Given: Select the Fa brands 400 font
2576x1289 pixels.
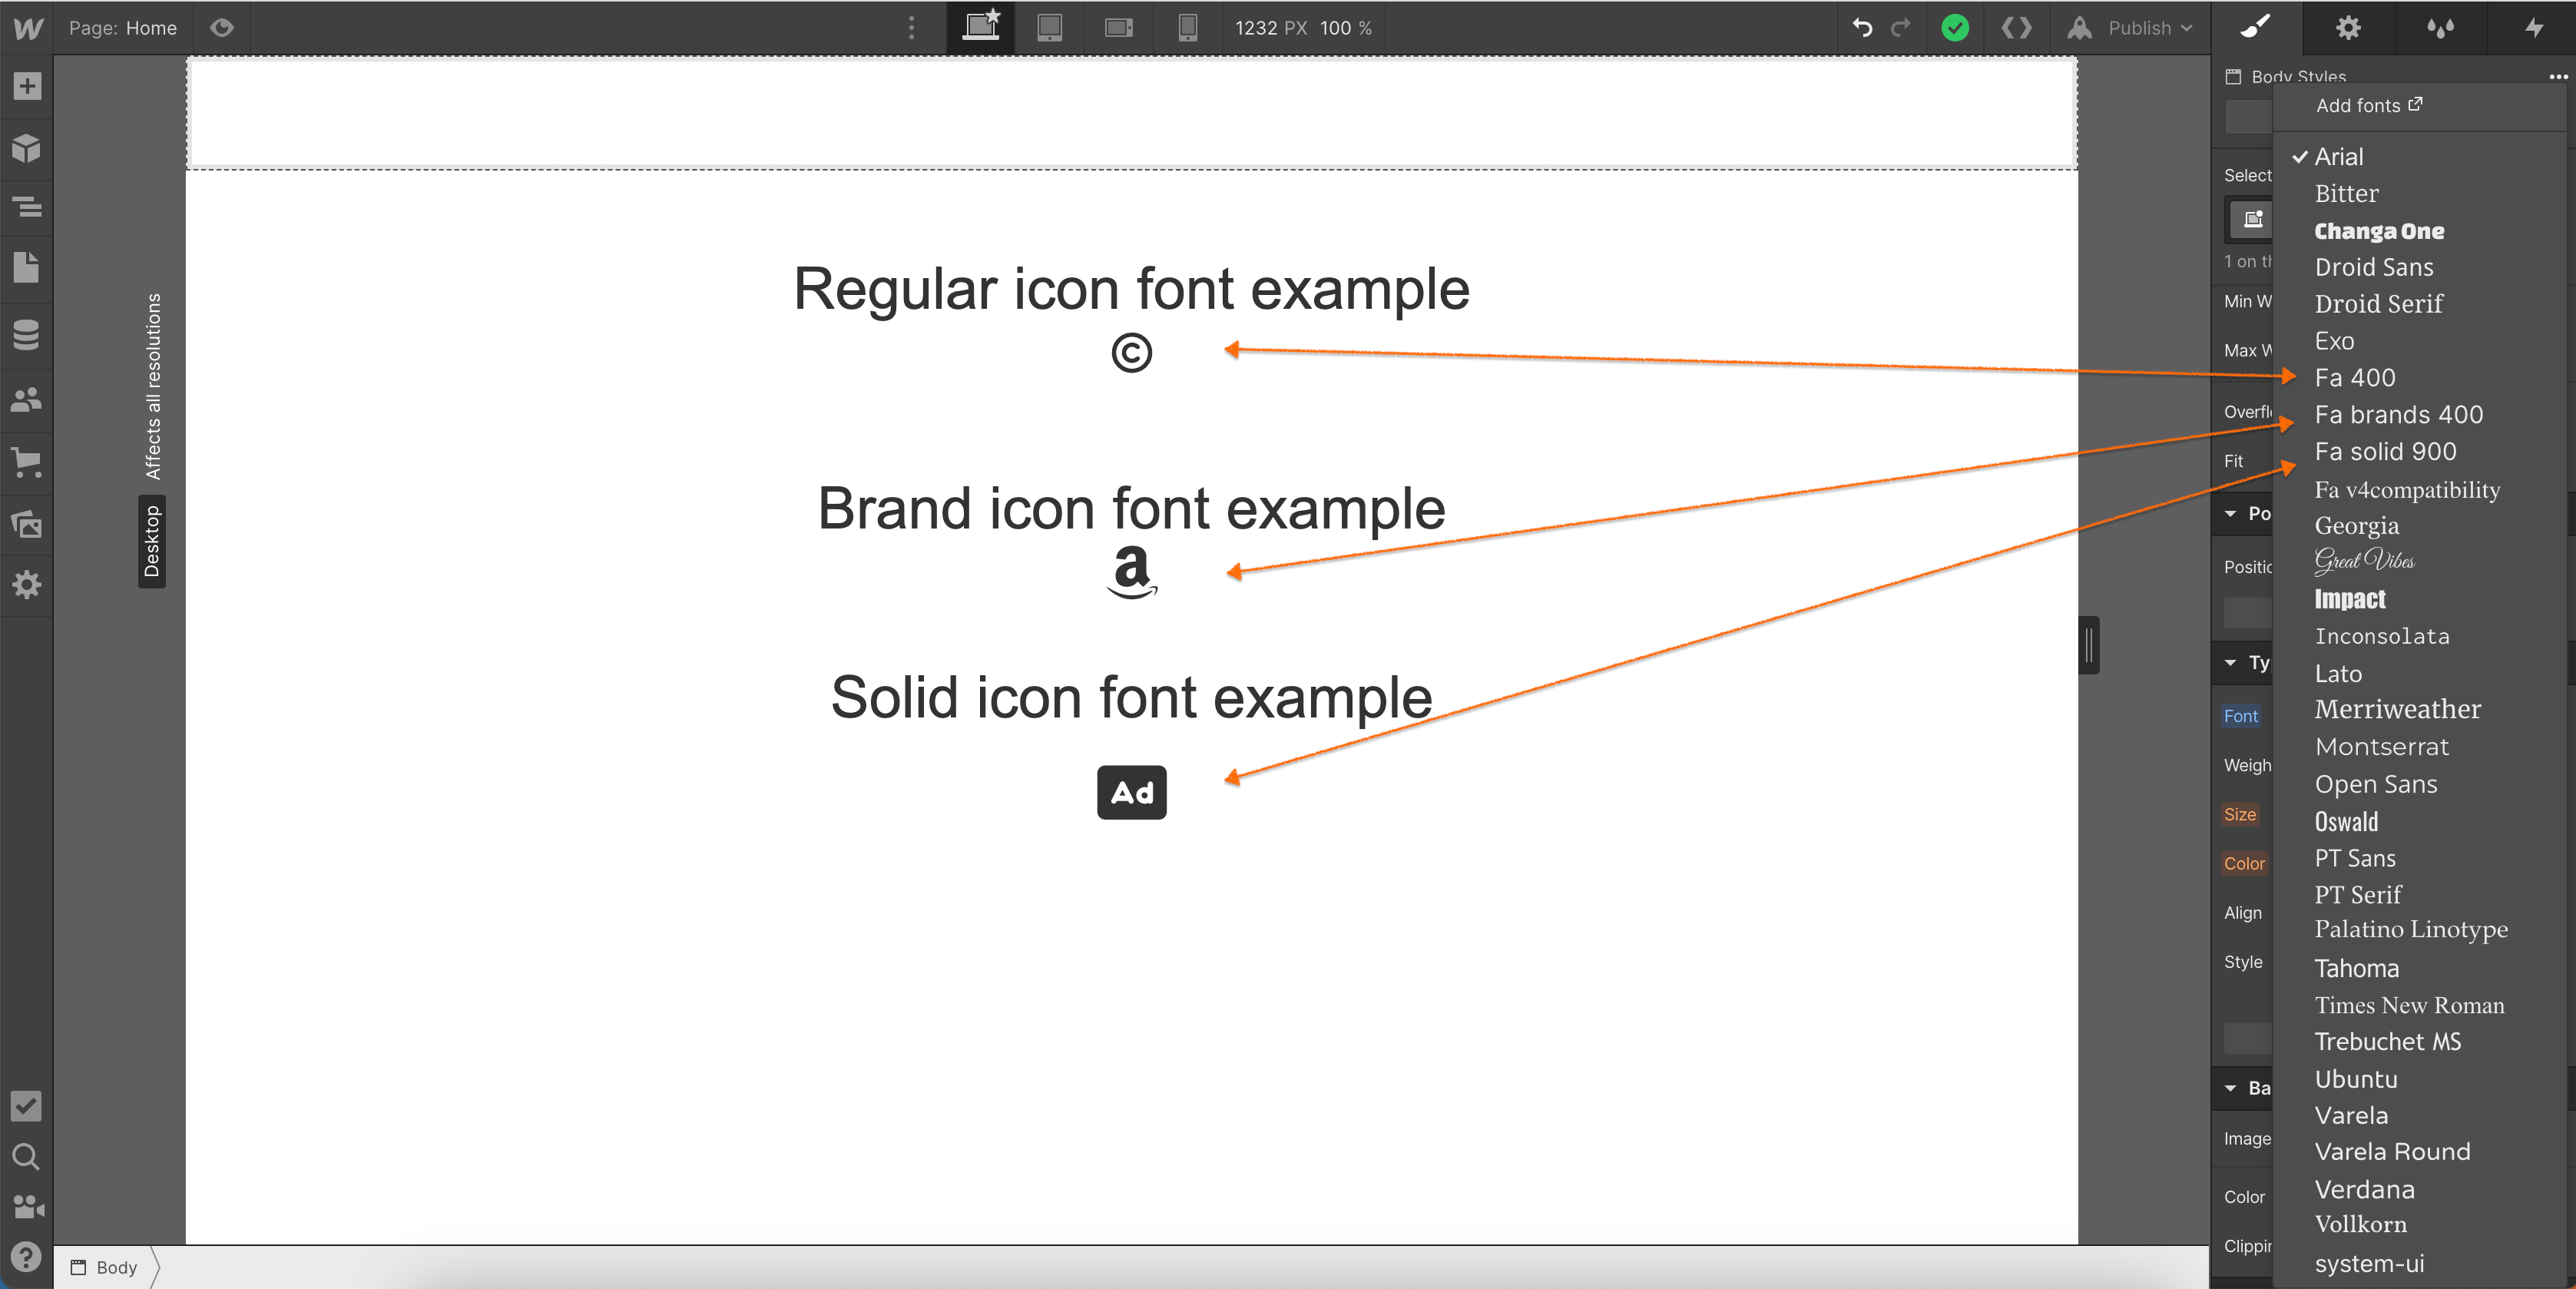Looking at the screenshot, I should point(2398,414).
